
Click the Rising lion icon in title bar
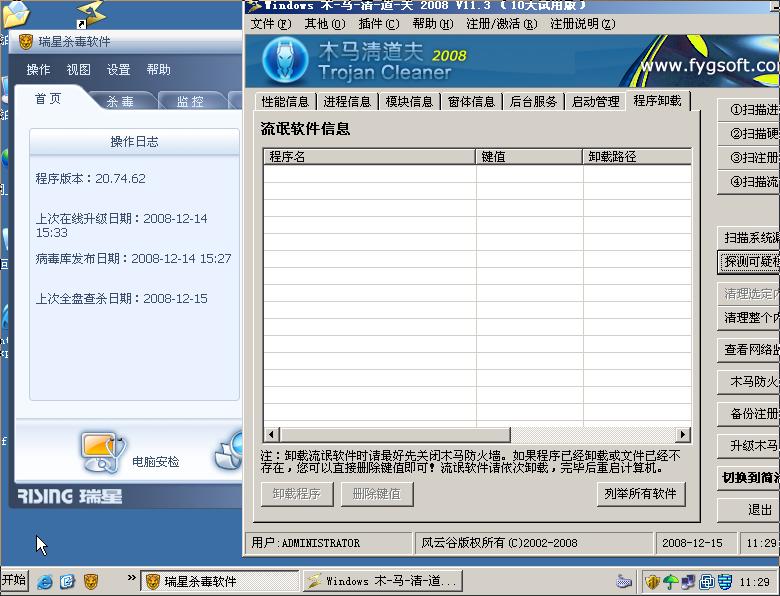25,41
